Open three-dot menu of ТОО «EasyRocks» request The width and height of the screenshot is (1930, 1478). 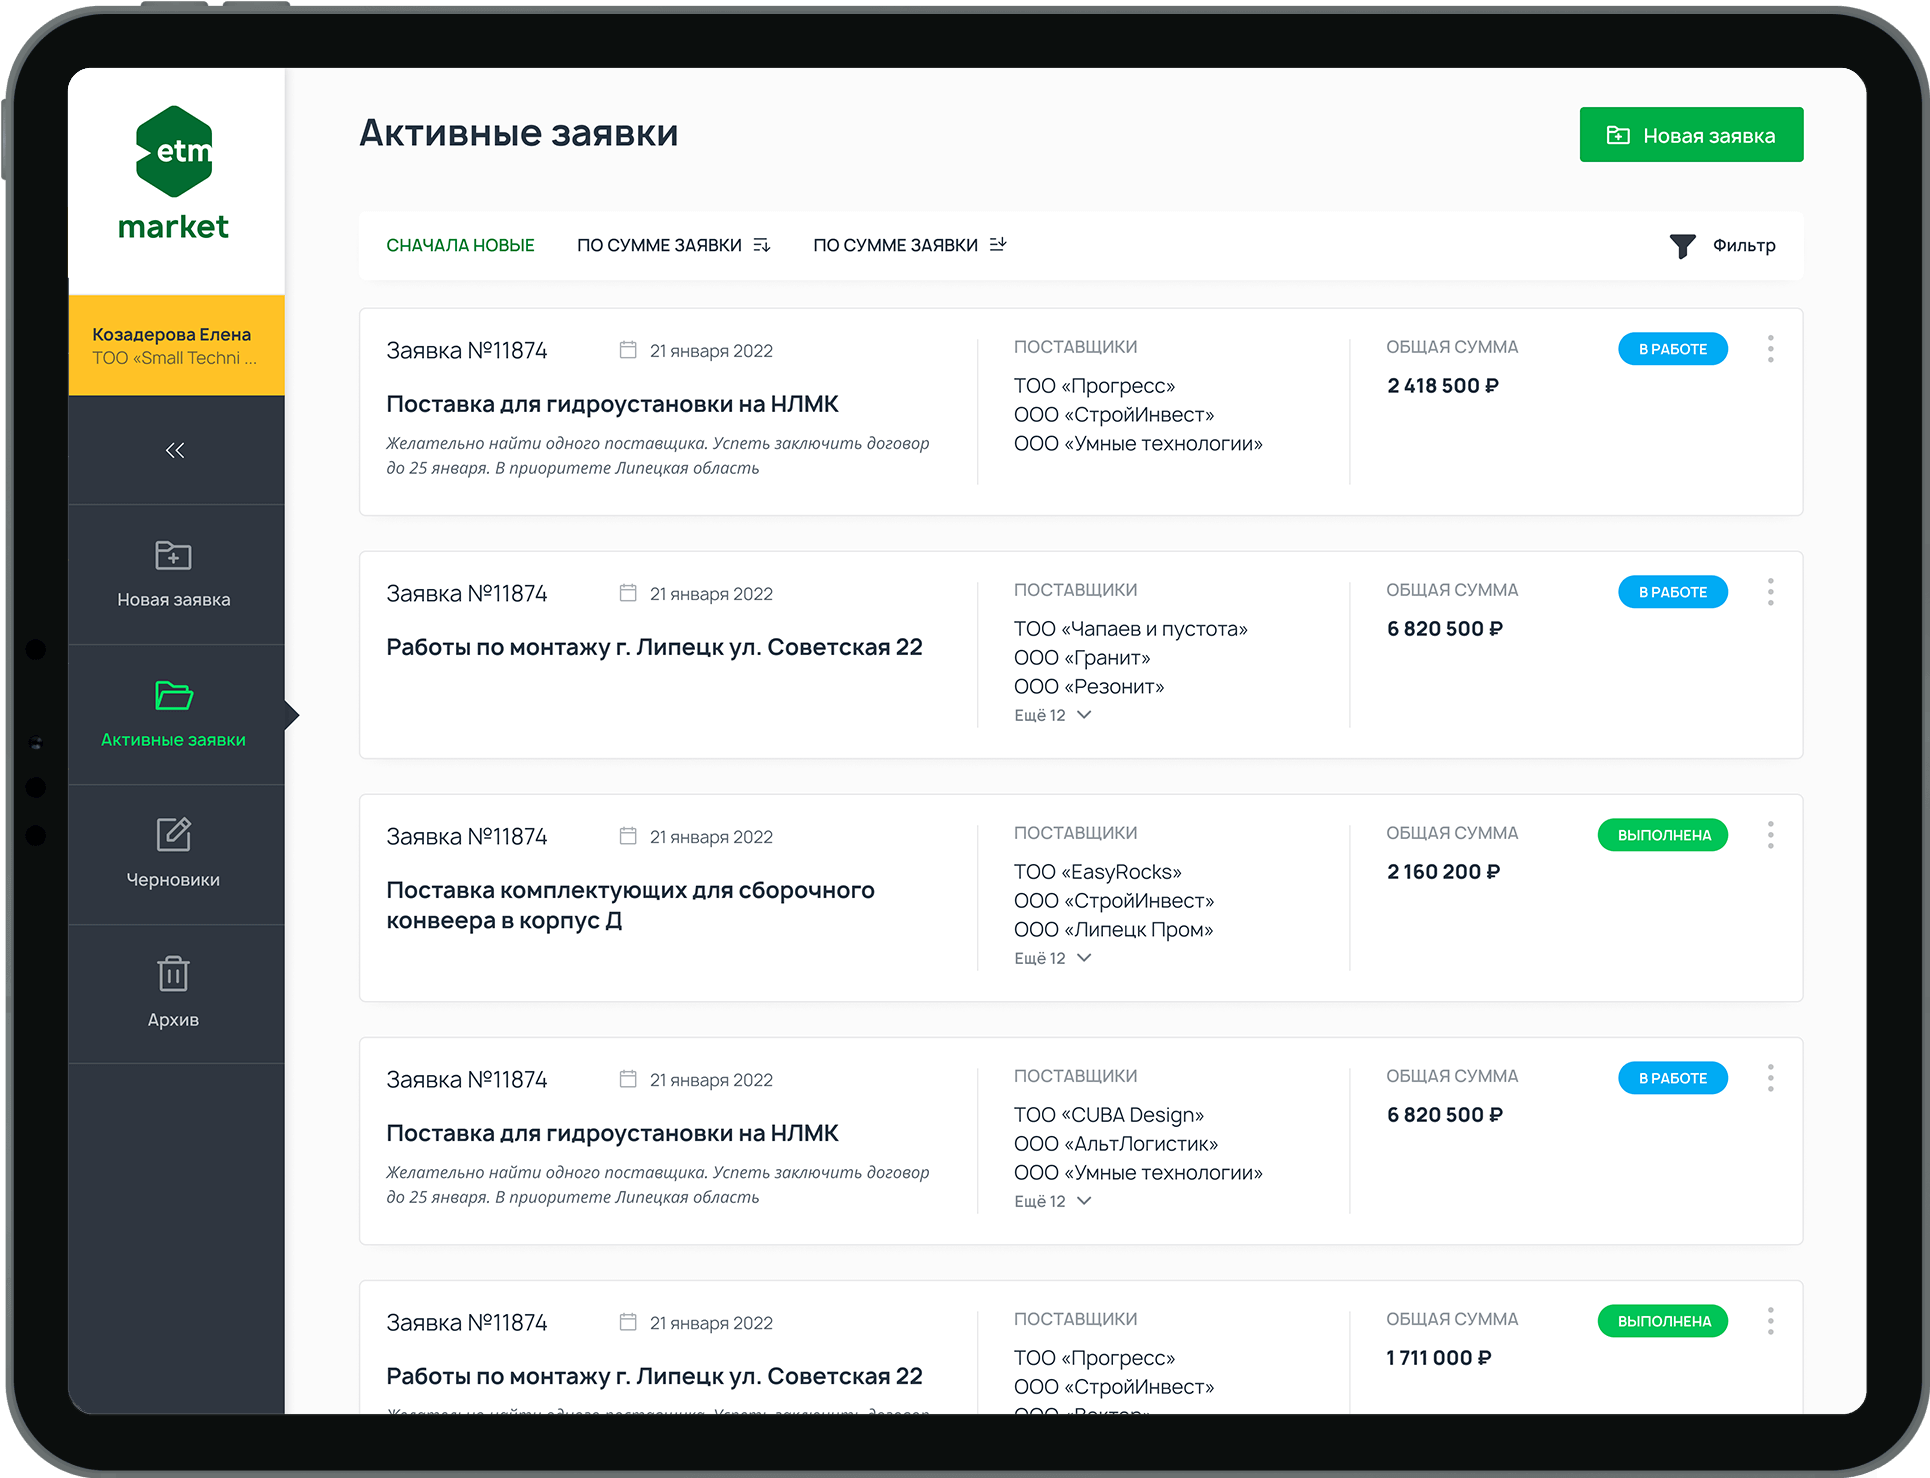1770,835
